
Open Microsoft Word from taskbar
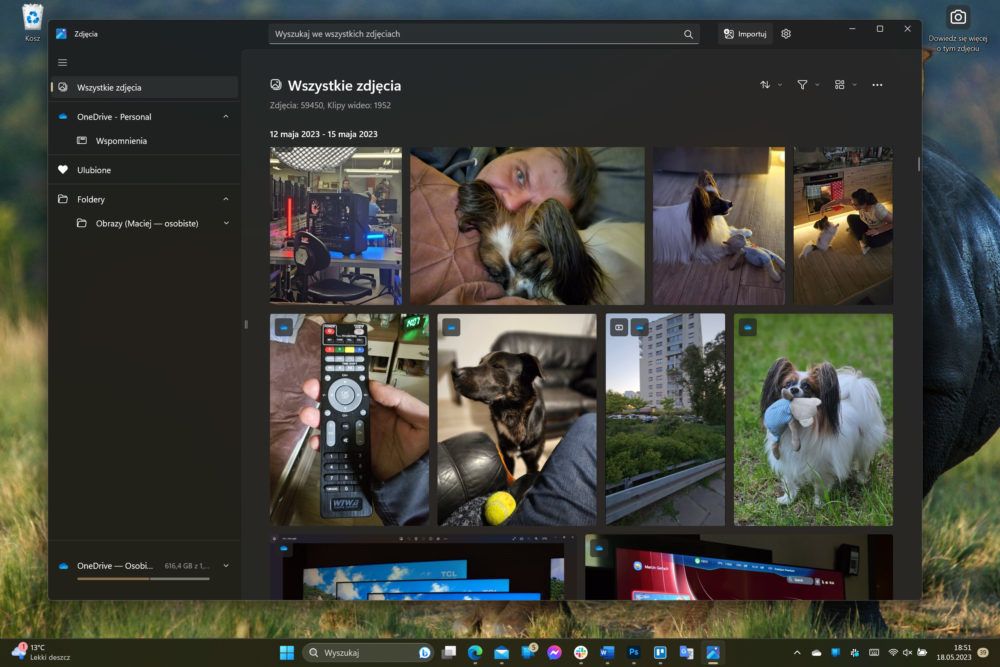(607, 652)
